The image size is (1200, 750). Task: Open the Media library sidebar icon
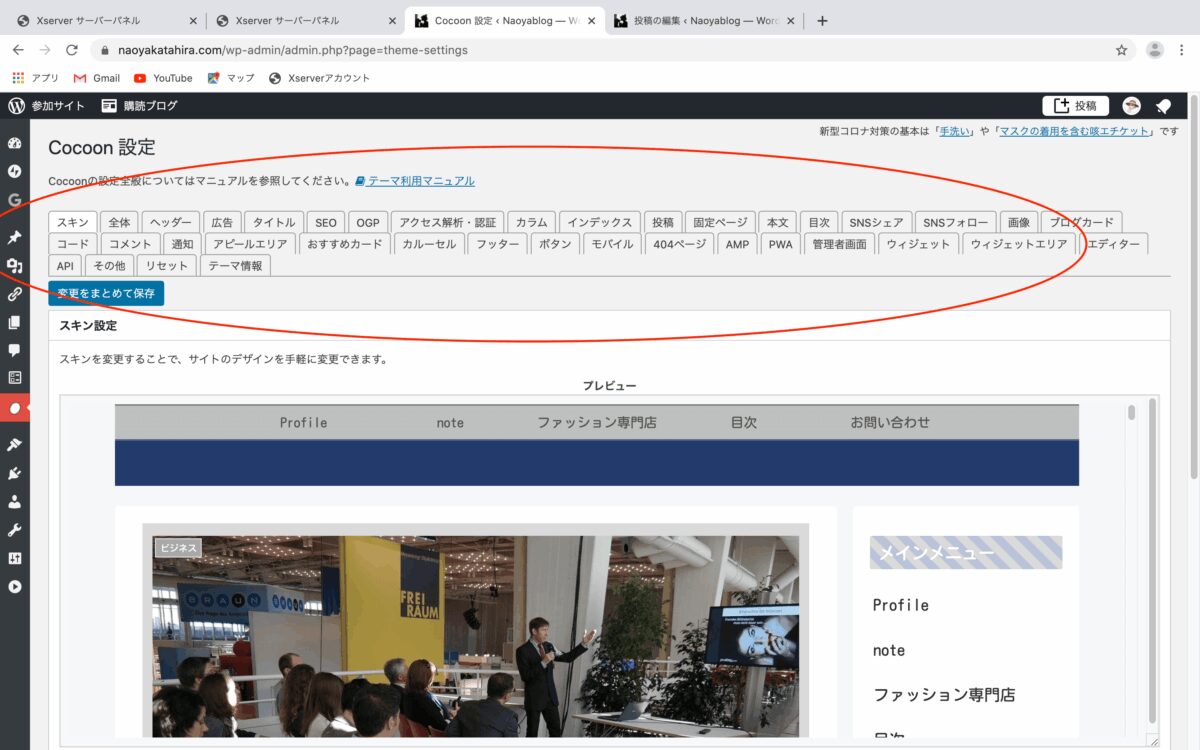pos(14,265)
